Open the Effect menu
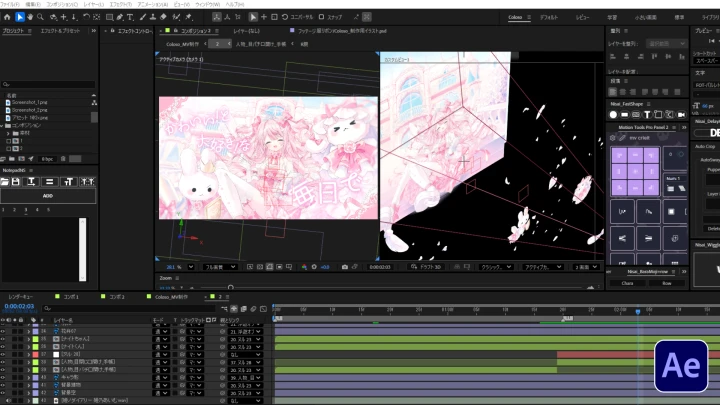The width and height of the screenshot is (720, 405). 121,4
